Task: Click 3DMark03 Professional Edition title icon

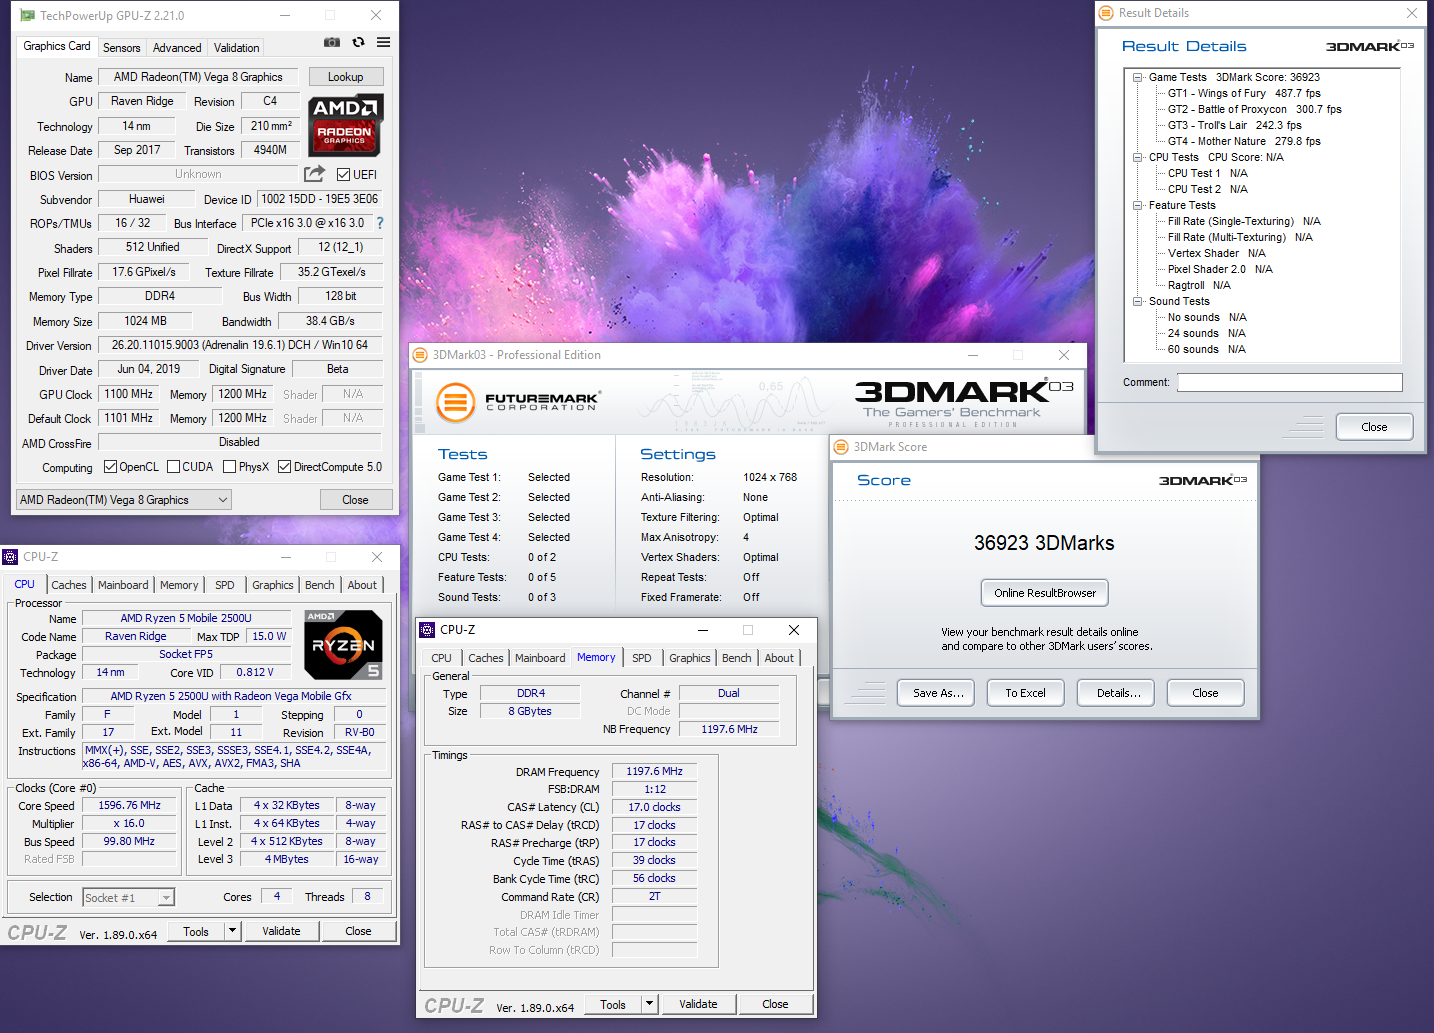Action: (x=420, y=355)
